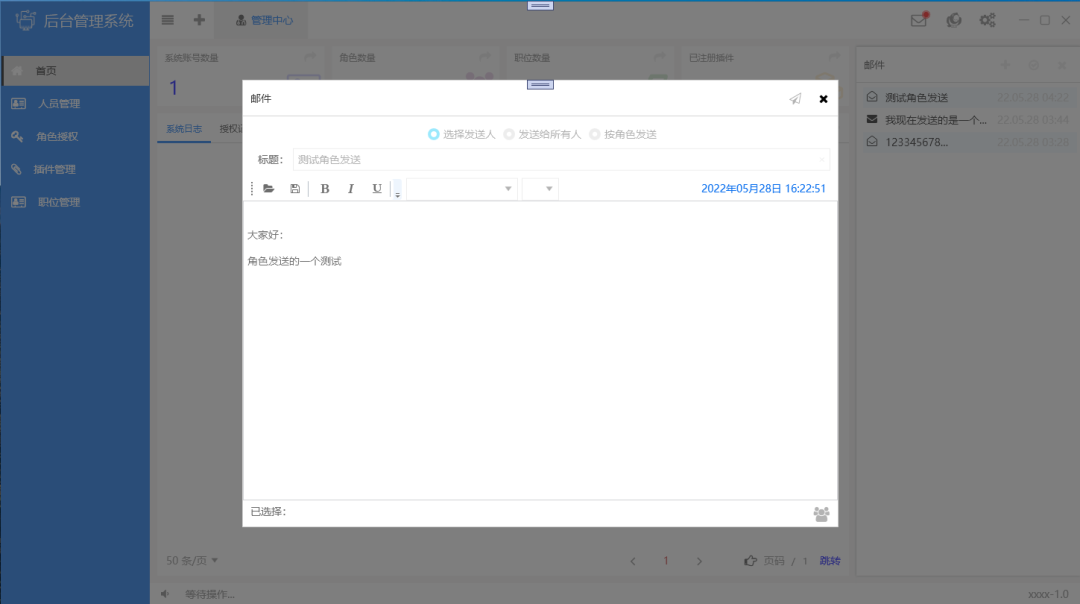Image resolution: width=1080 pixels, height=604 pixels.
Task: Click the theme skin icon in header
Action: 954,20
